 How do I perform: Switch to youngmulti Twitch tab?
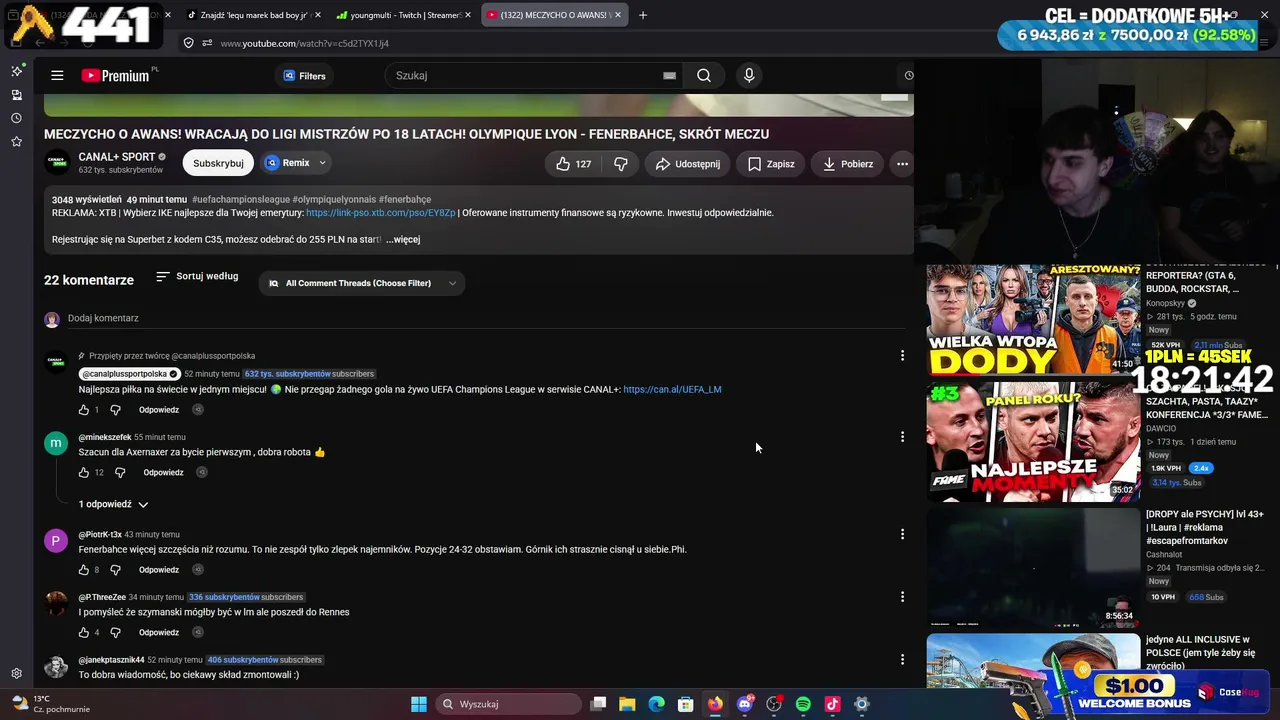(x=401, y=15)
